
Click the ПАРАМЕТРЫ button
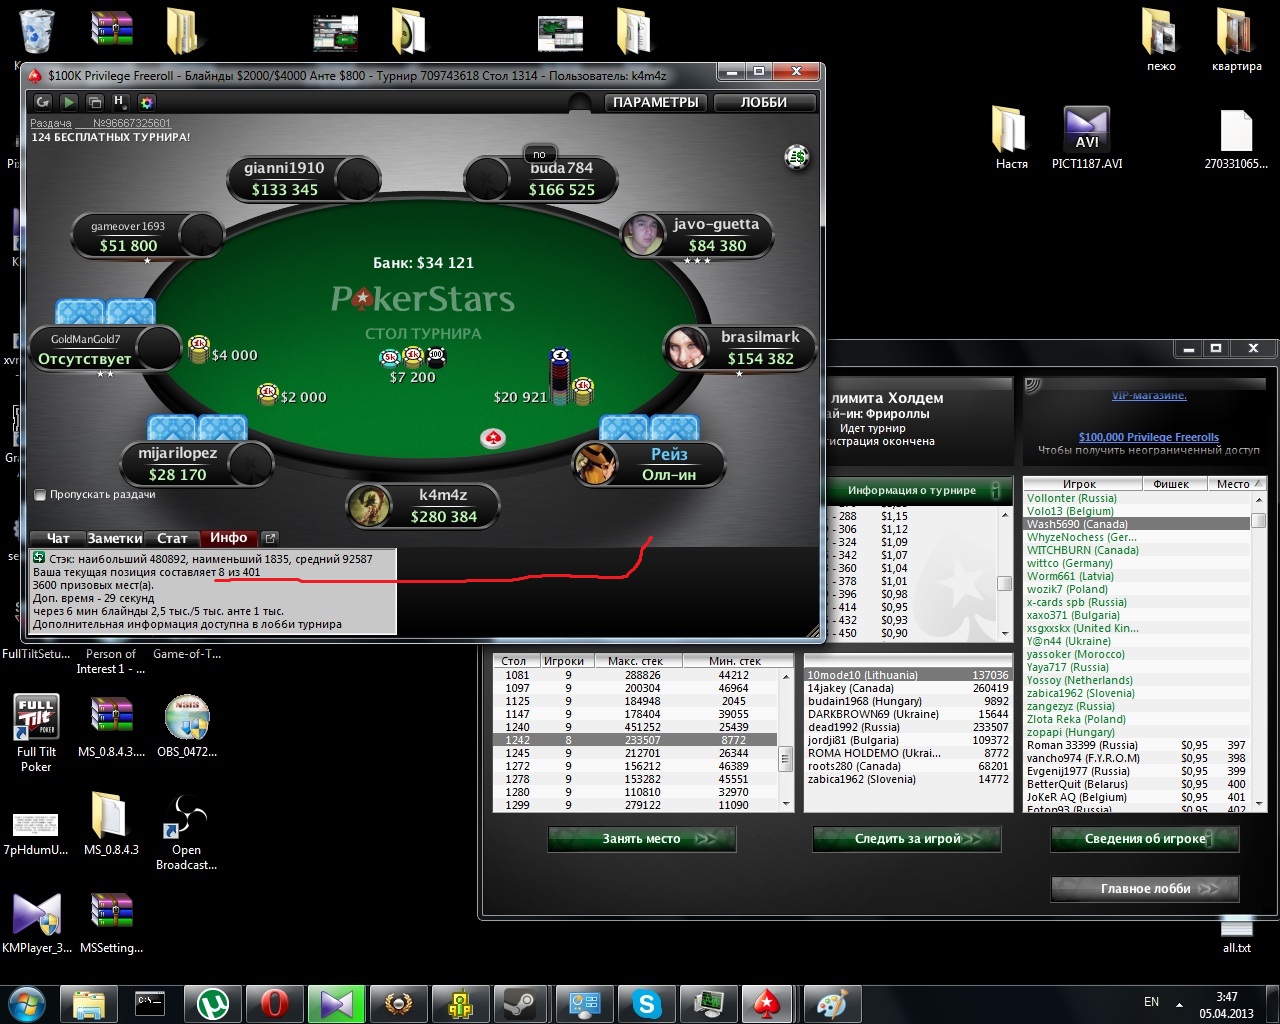(x=655, y=102)
